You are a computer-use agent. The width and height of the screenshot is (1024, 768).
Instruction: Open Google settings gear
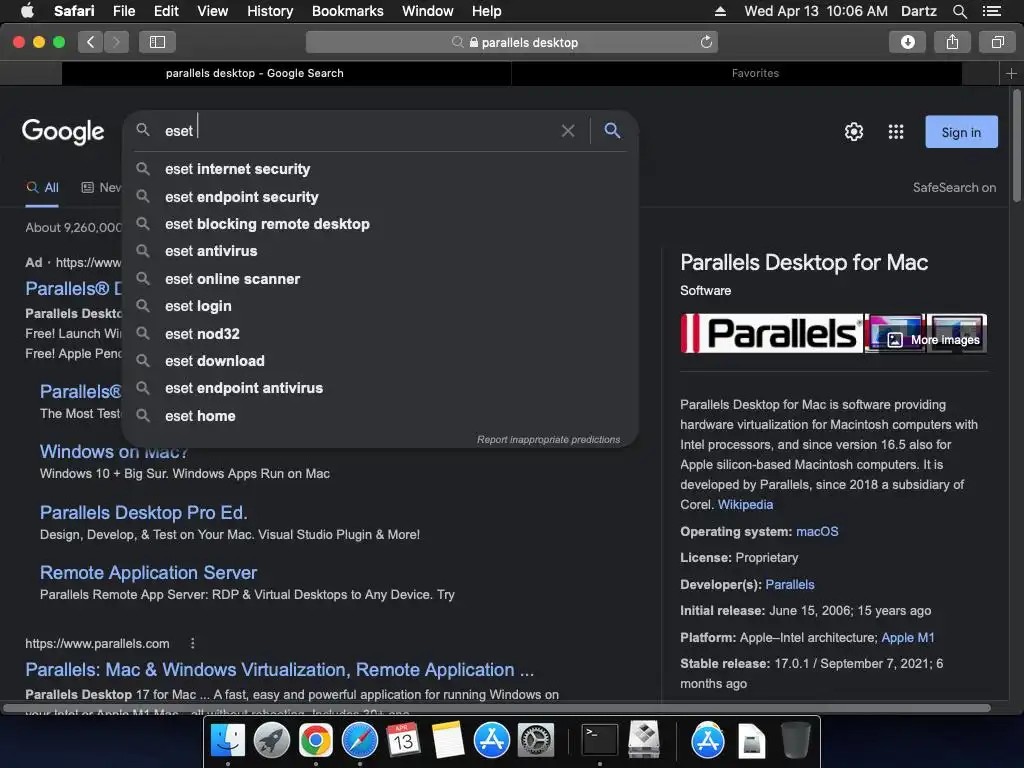[x=854, y=132]
